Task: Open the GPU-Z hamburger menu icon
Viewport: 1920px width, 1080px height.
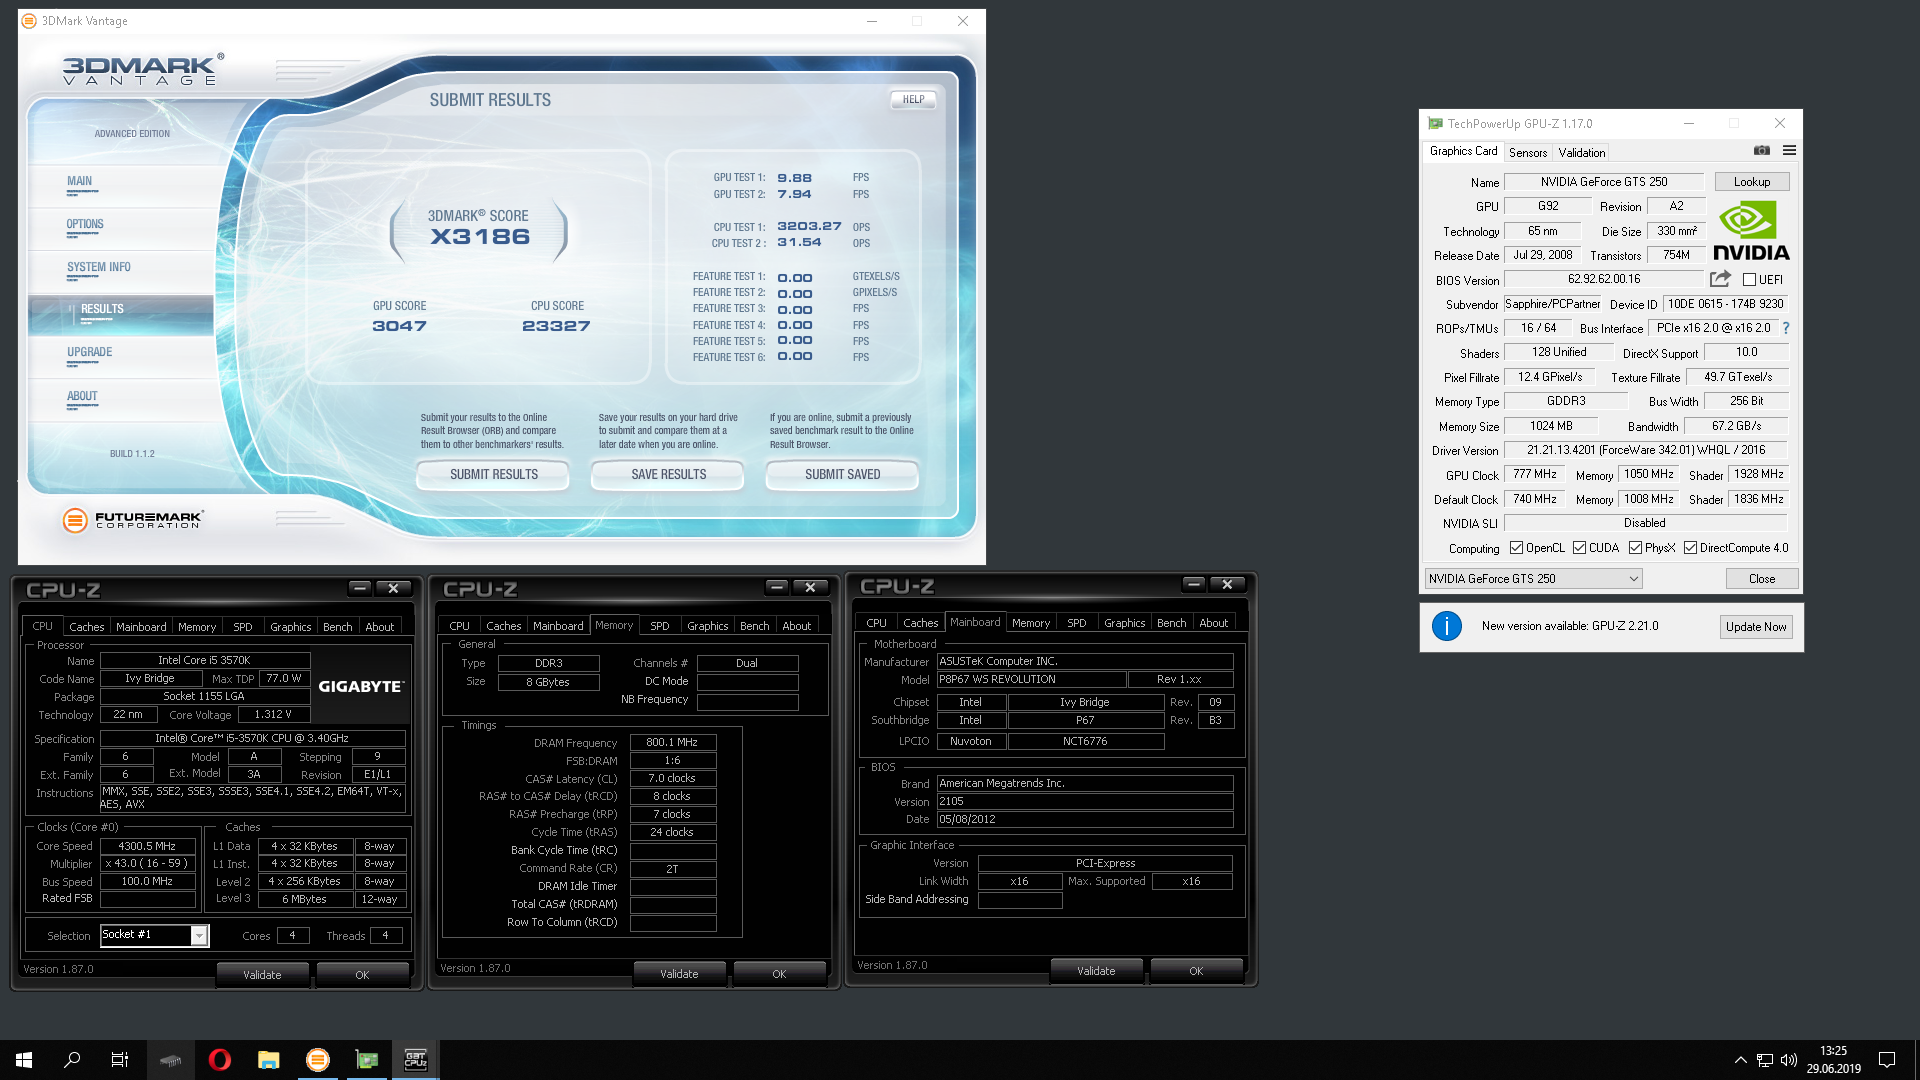Action: tap(1789, 150)
